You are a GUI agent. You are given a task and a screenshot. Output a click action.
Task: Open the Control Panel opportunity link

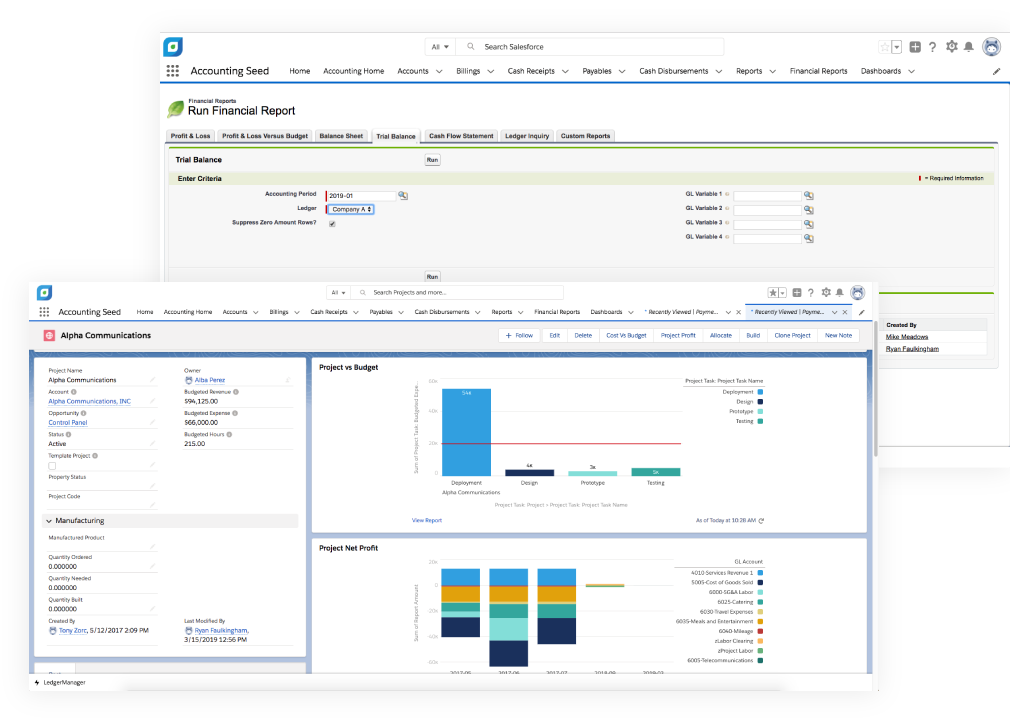(68, 423)
